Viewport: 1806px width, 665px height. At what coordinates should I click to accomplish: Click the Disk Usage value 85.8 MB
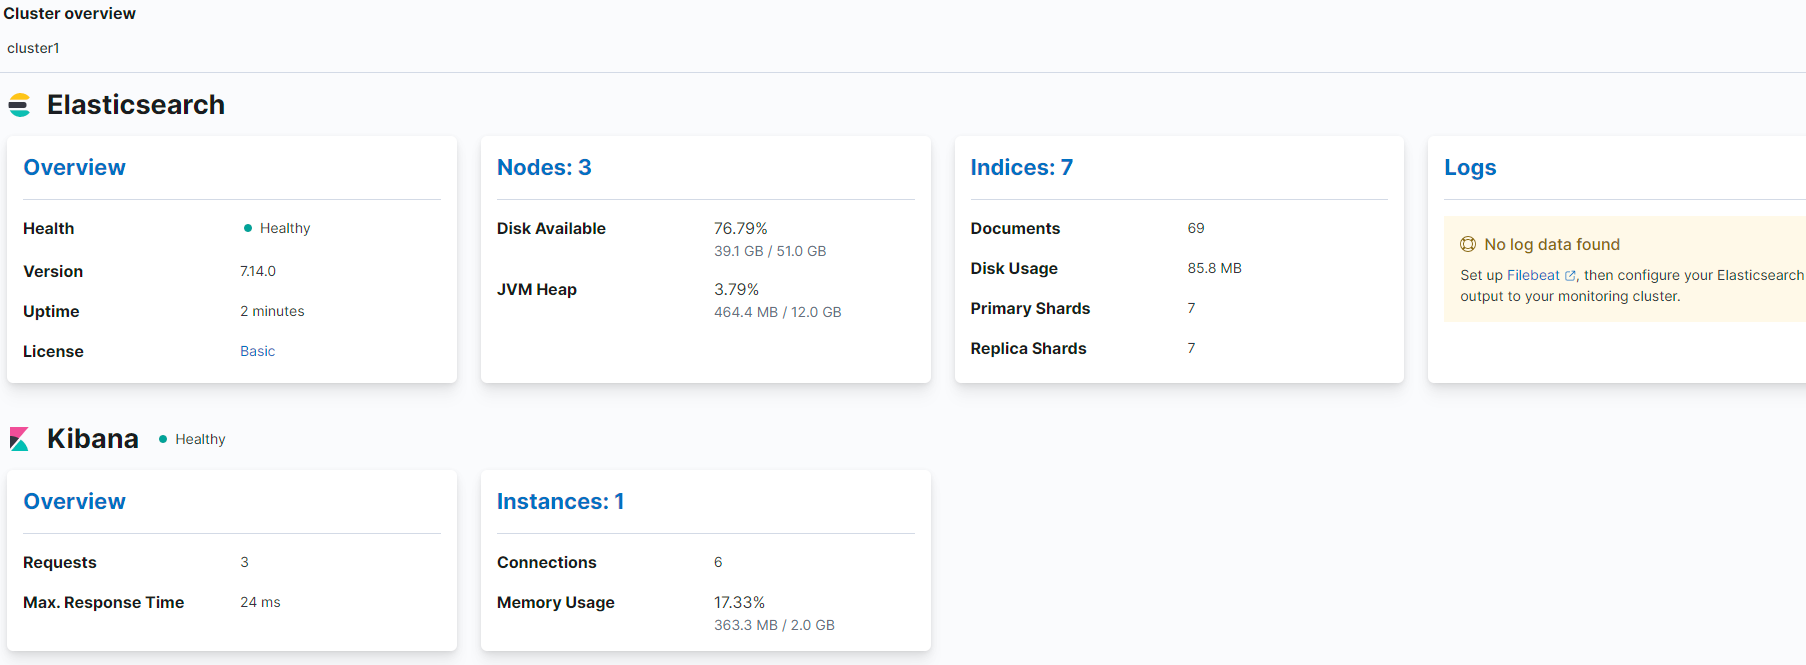coord(1215,268)
